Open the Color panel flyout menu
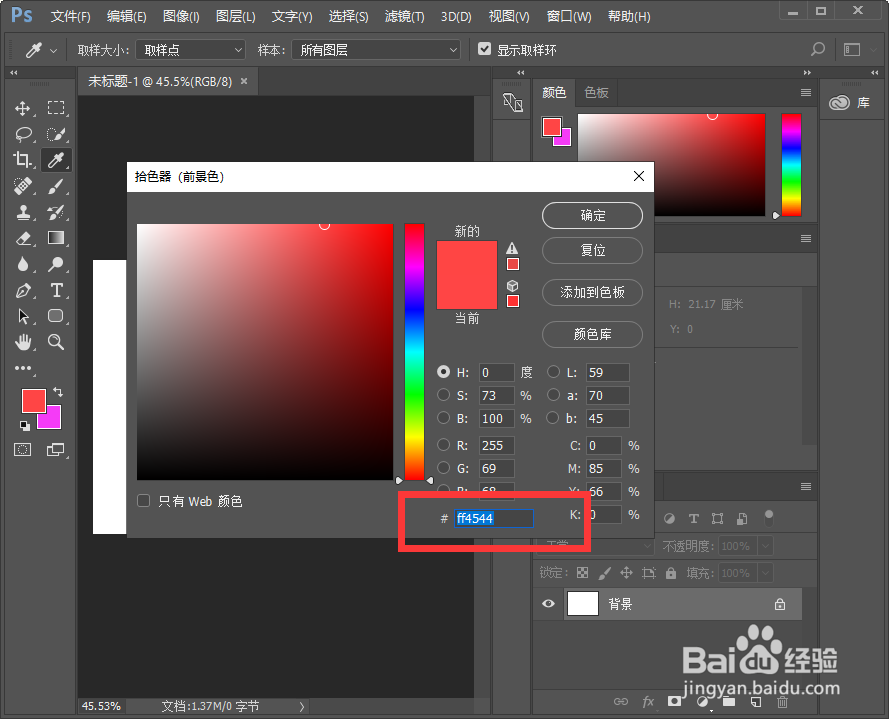889x719 pixels. tap(806, 92)
